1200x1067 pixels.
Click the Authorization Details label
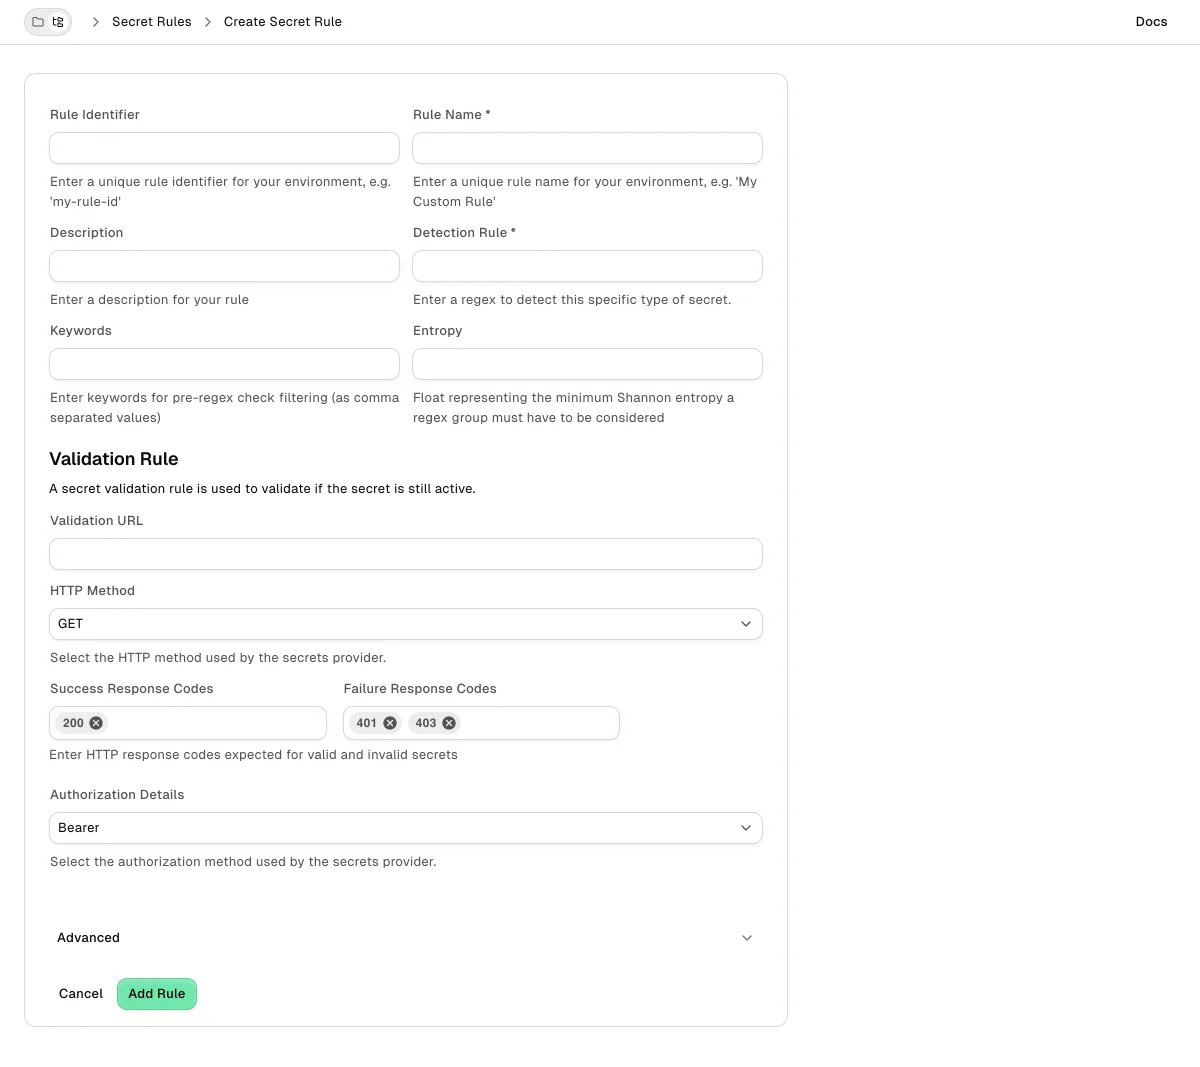click(x=117, y=795)
